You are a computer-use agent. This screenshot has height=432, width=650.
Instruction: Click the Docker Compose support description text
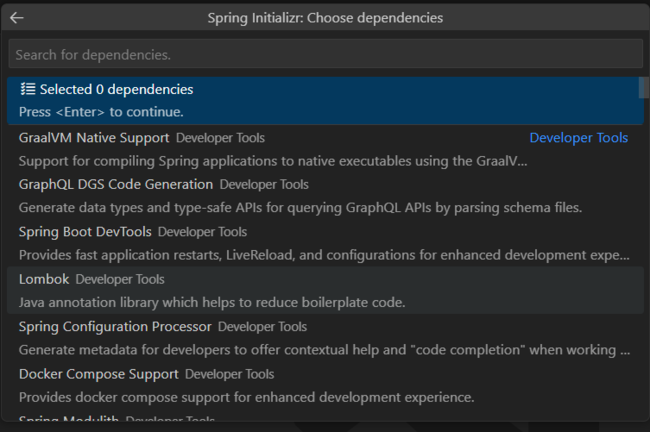(246, 397)
